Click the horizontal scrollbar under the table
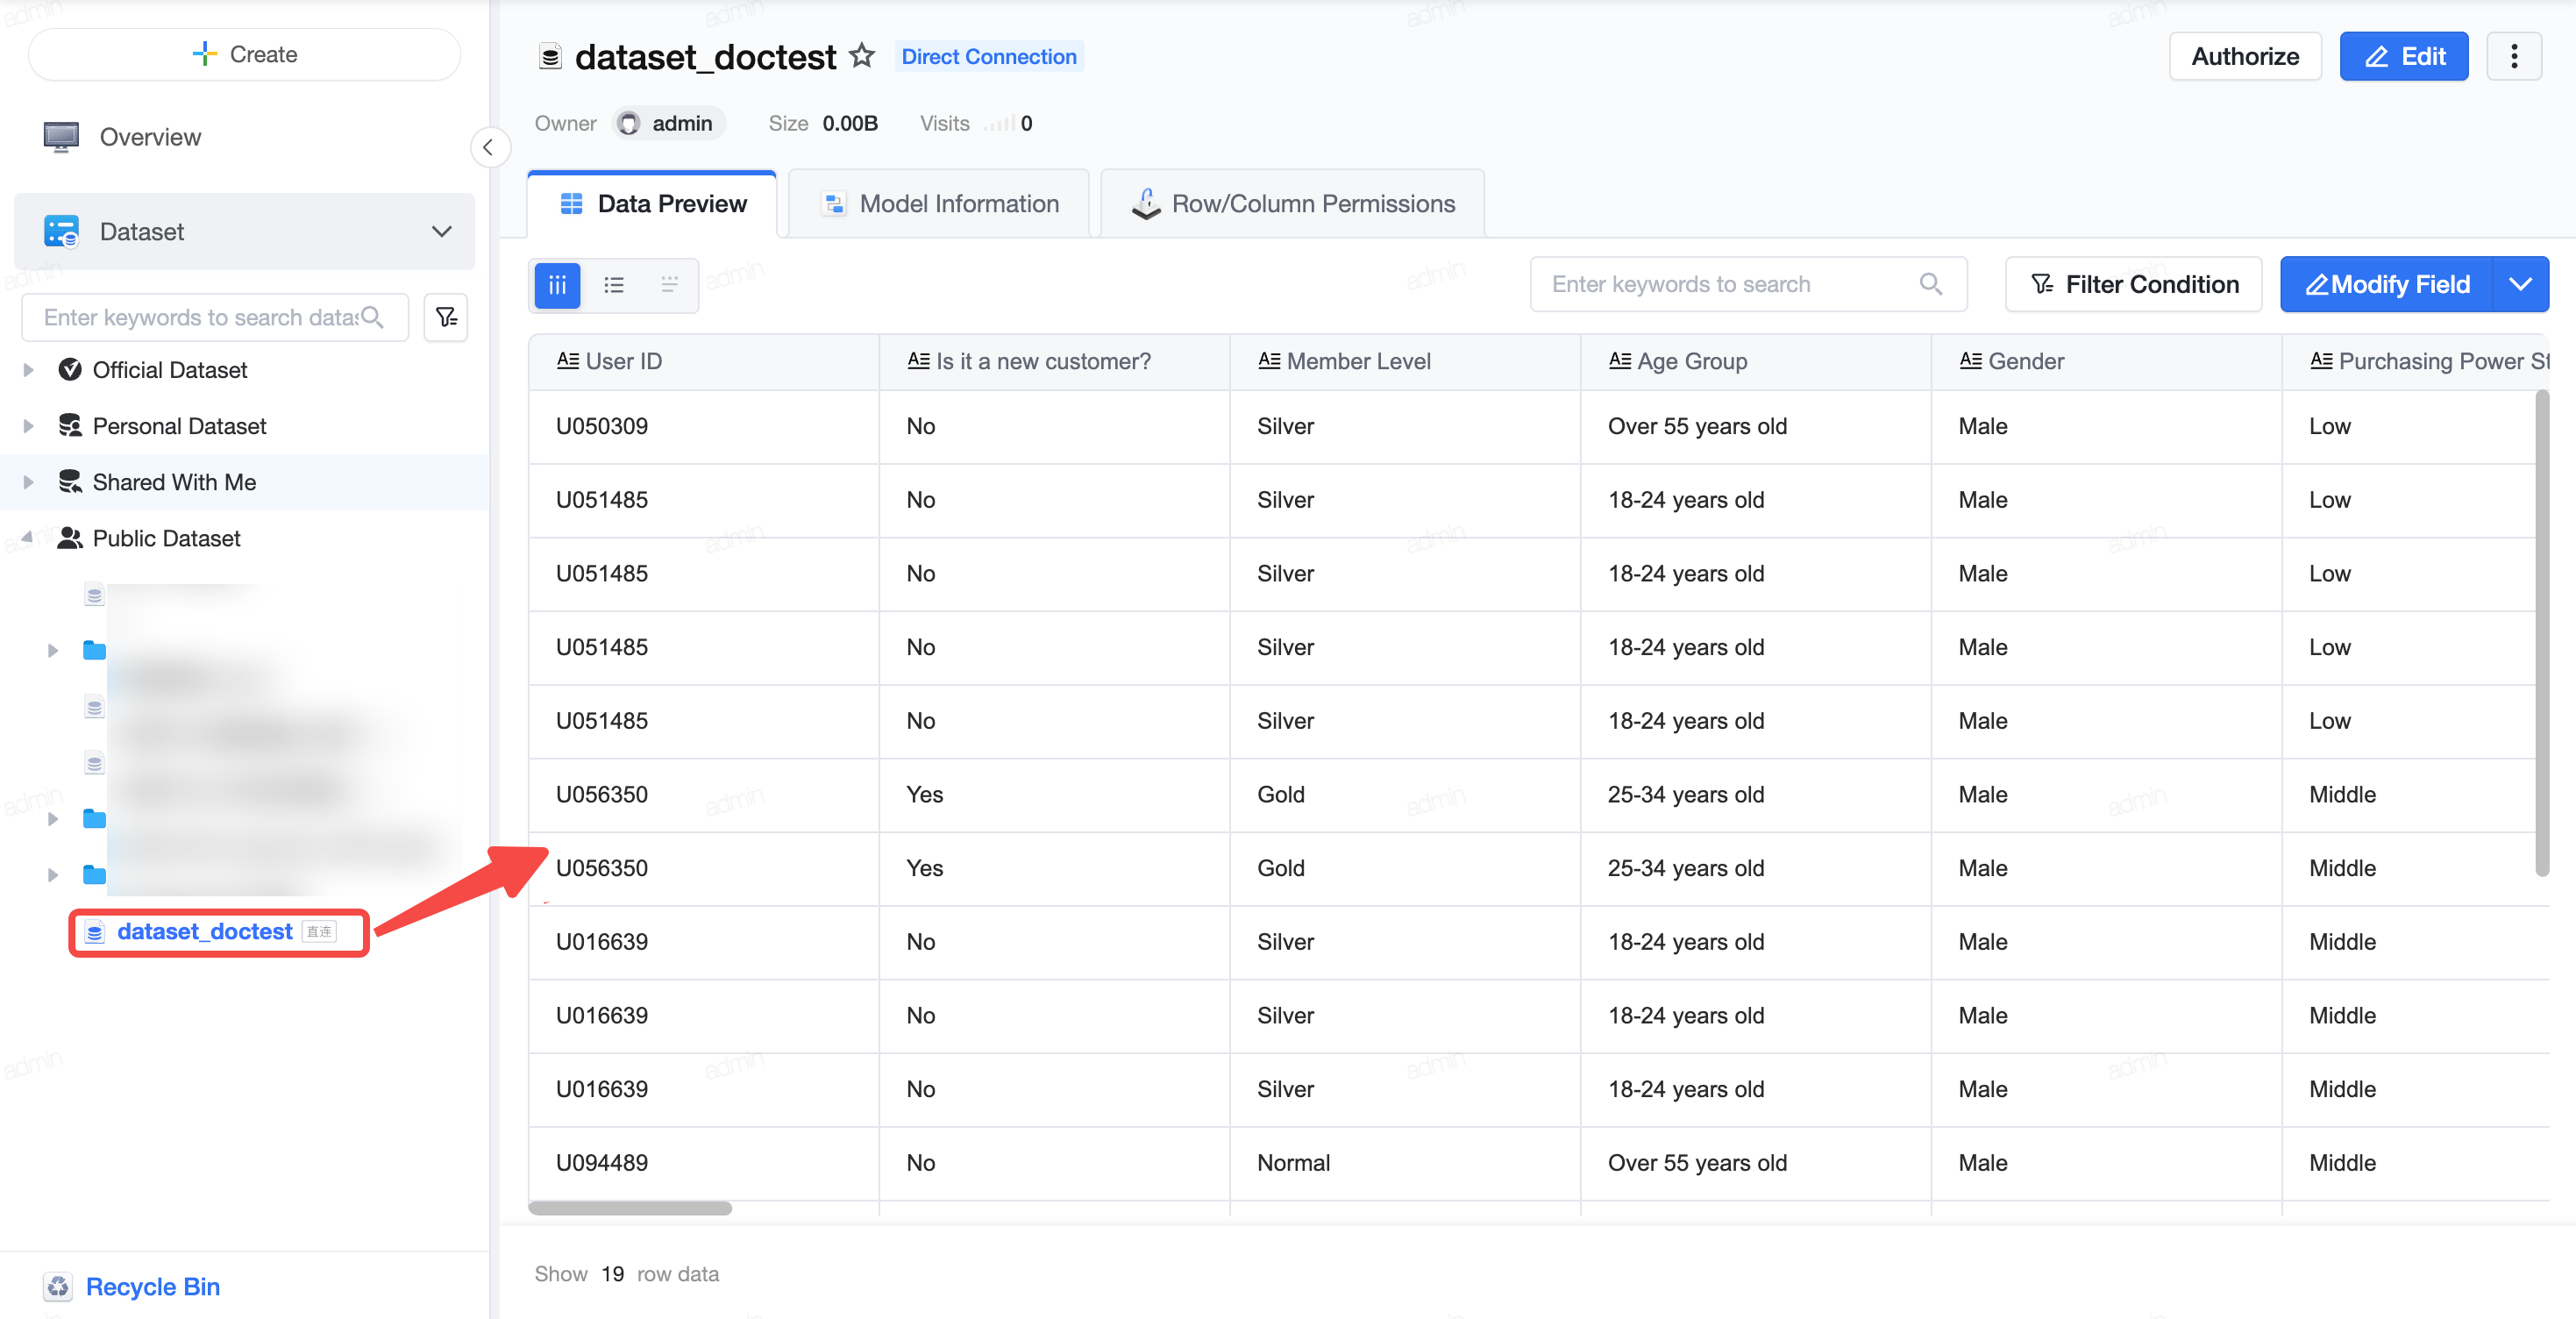This screenshot has width=2576, height=1319. 630,1208
